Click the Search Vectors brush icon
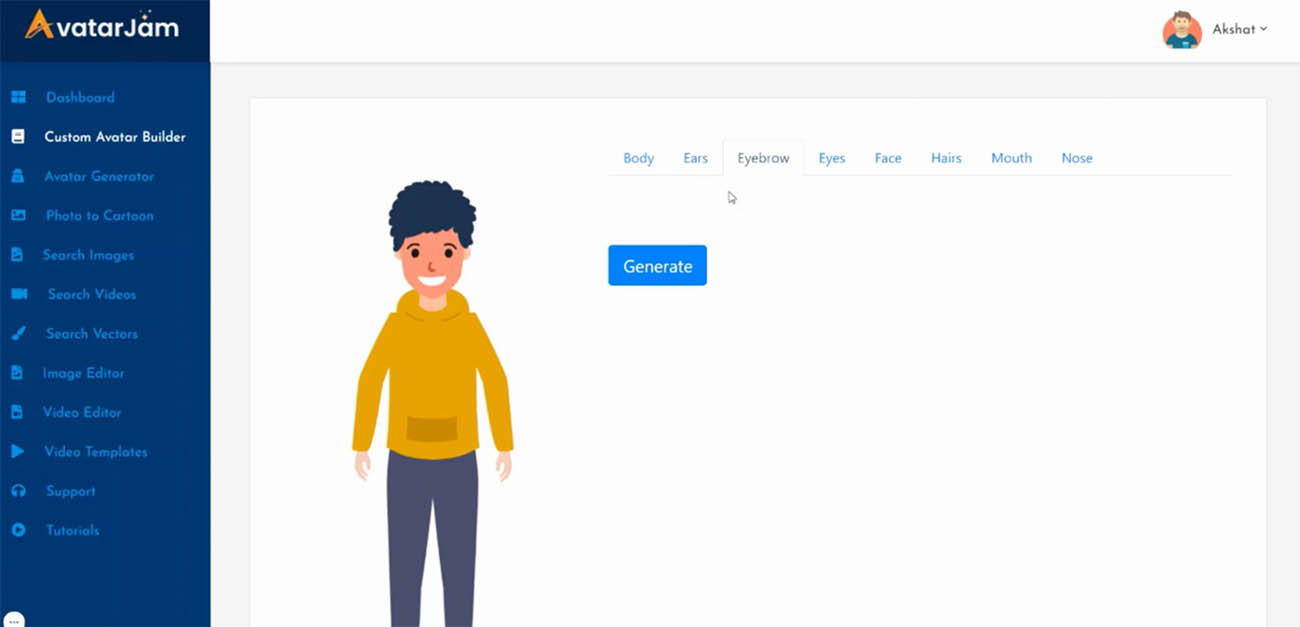Viewport: 1300px width, 627px height. [x=18, y=333]
